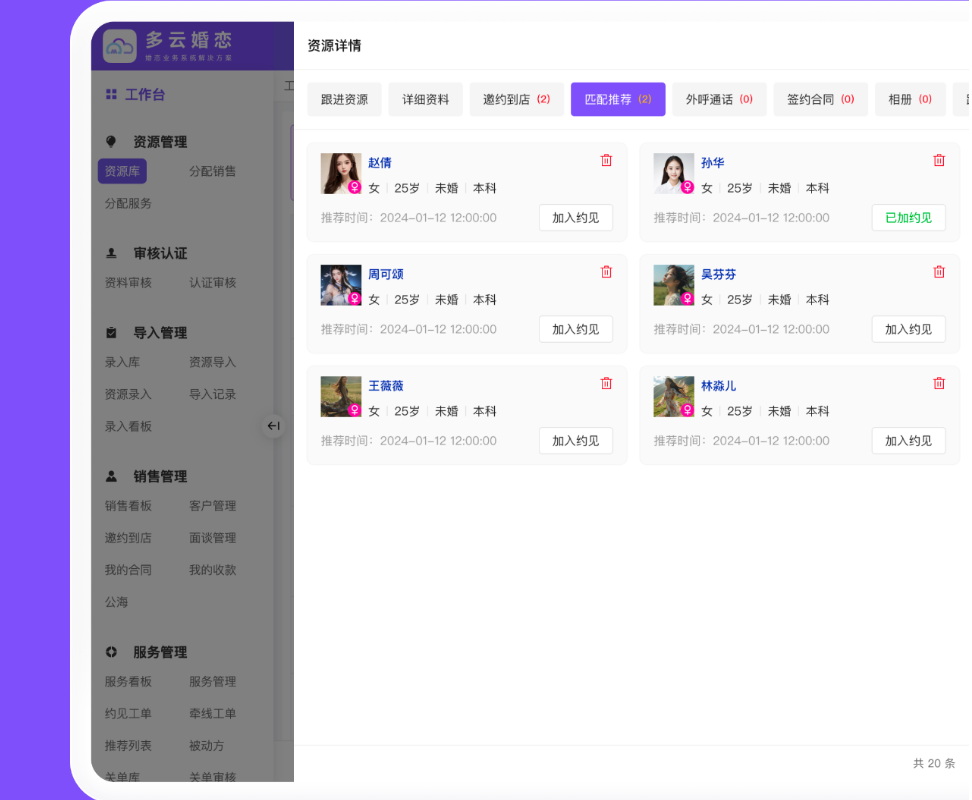972x800 pixels.
Task: View 周可颂 avatar thumbnail
Action: 340,285
